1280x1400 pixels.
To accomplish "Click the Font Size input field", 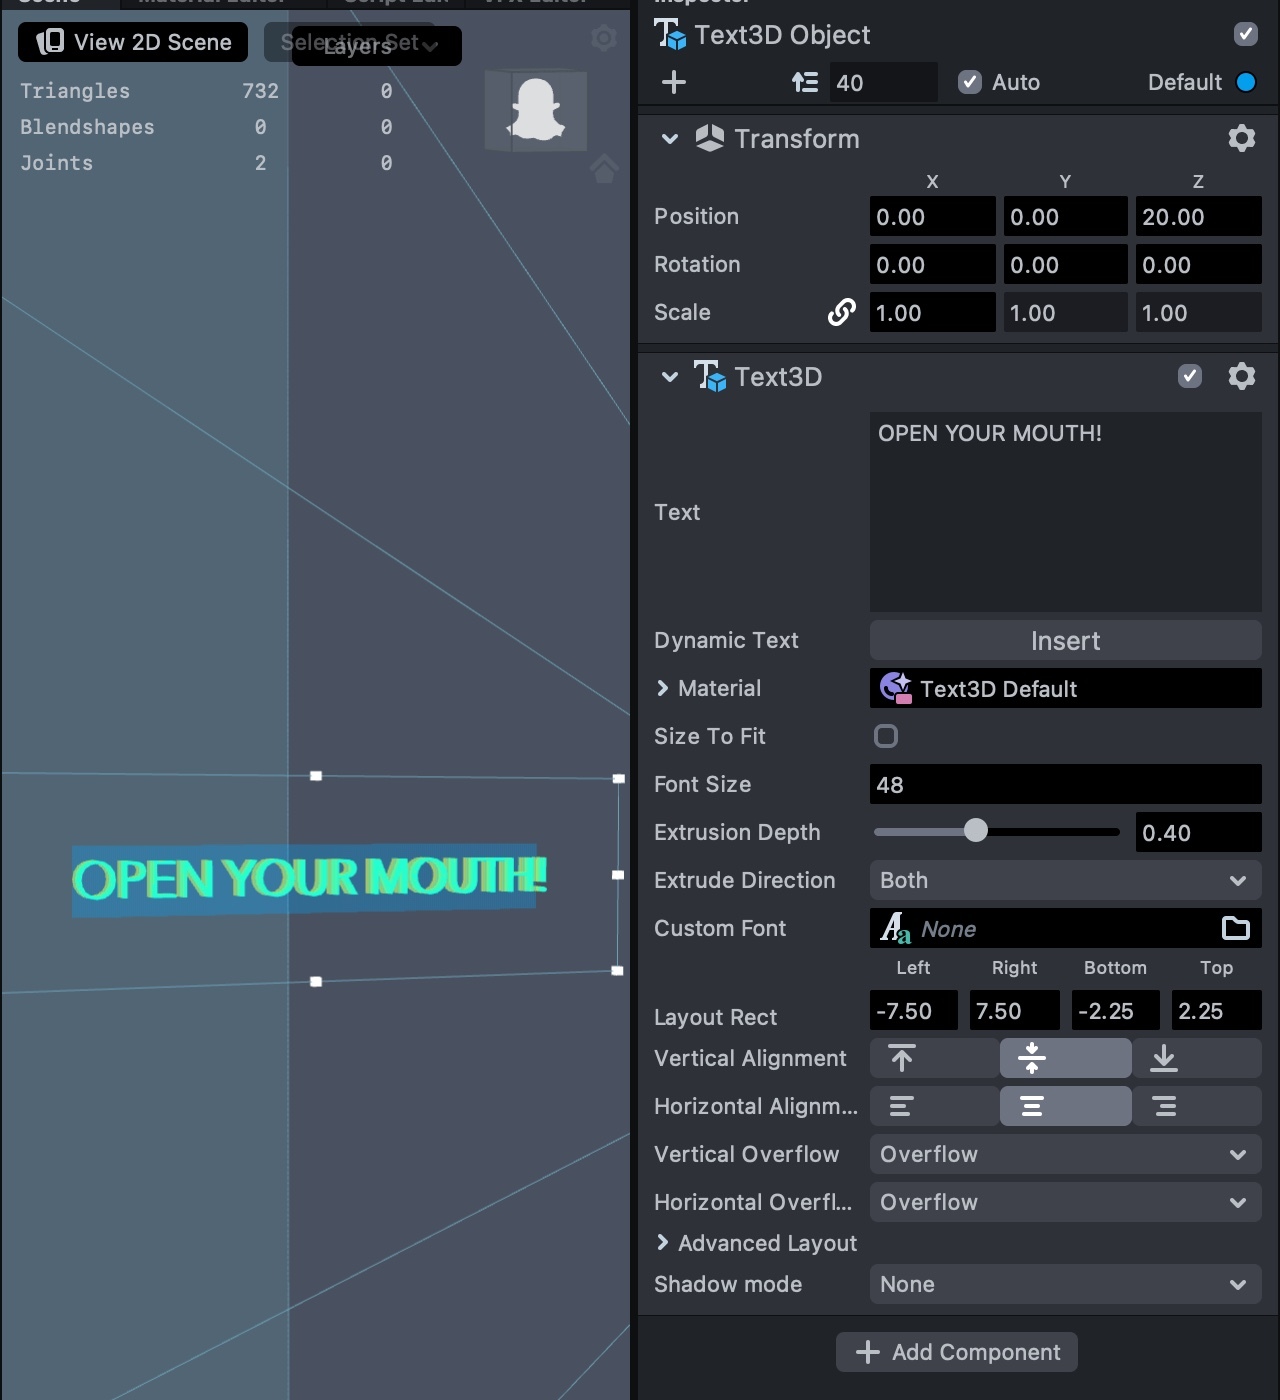I will (x=1065, y=784).
